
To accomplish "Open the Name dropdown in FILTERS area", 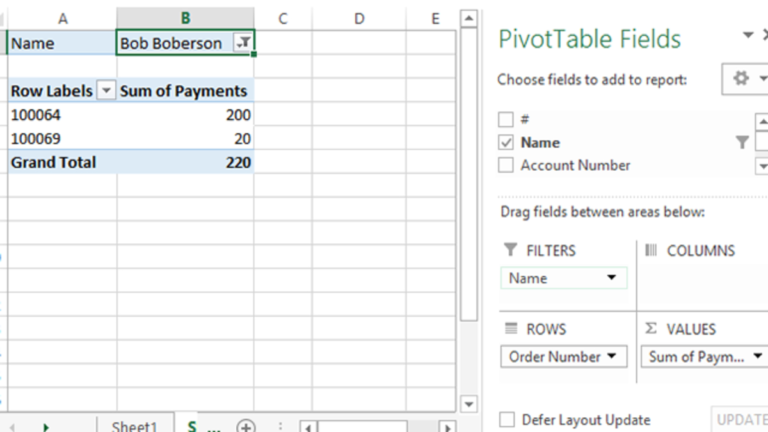I will 611,278.
